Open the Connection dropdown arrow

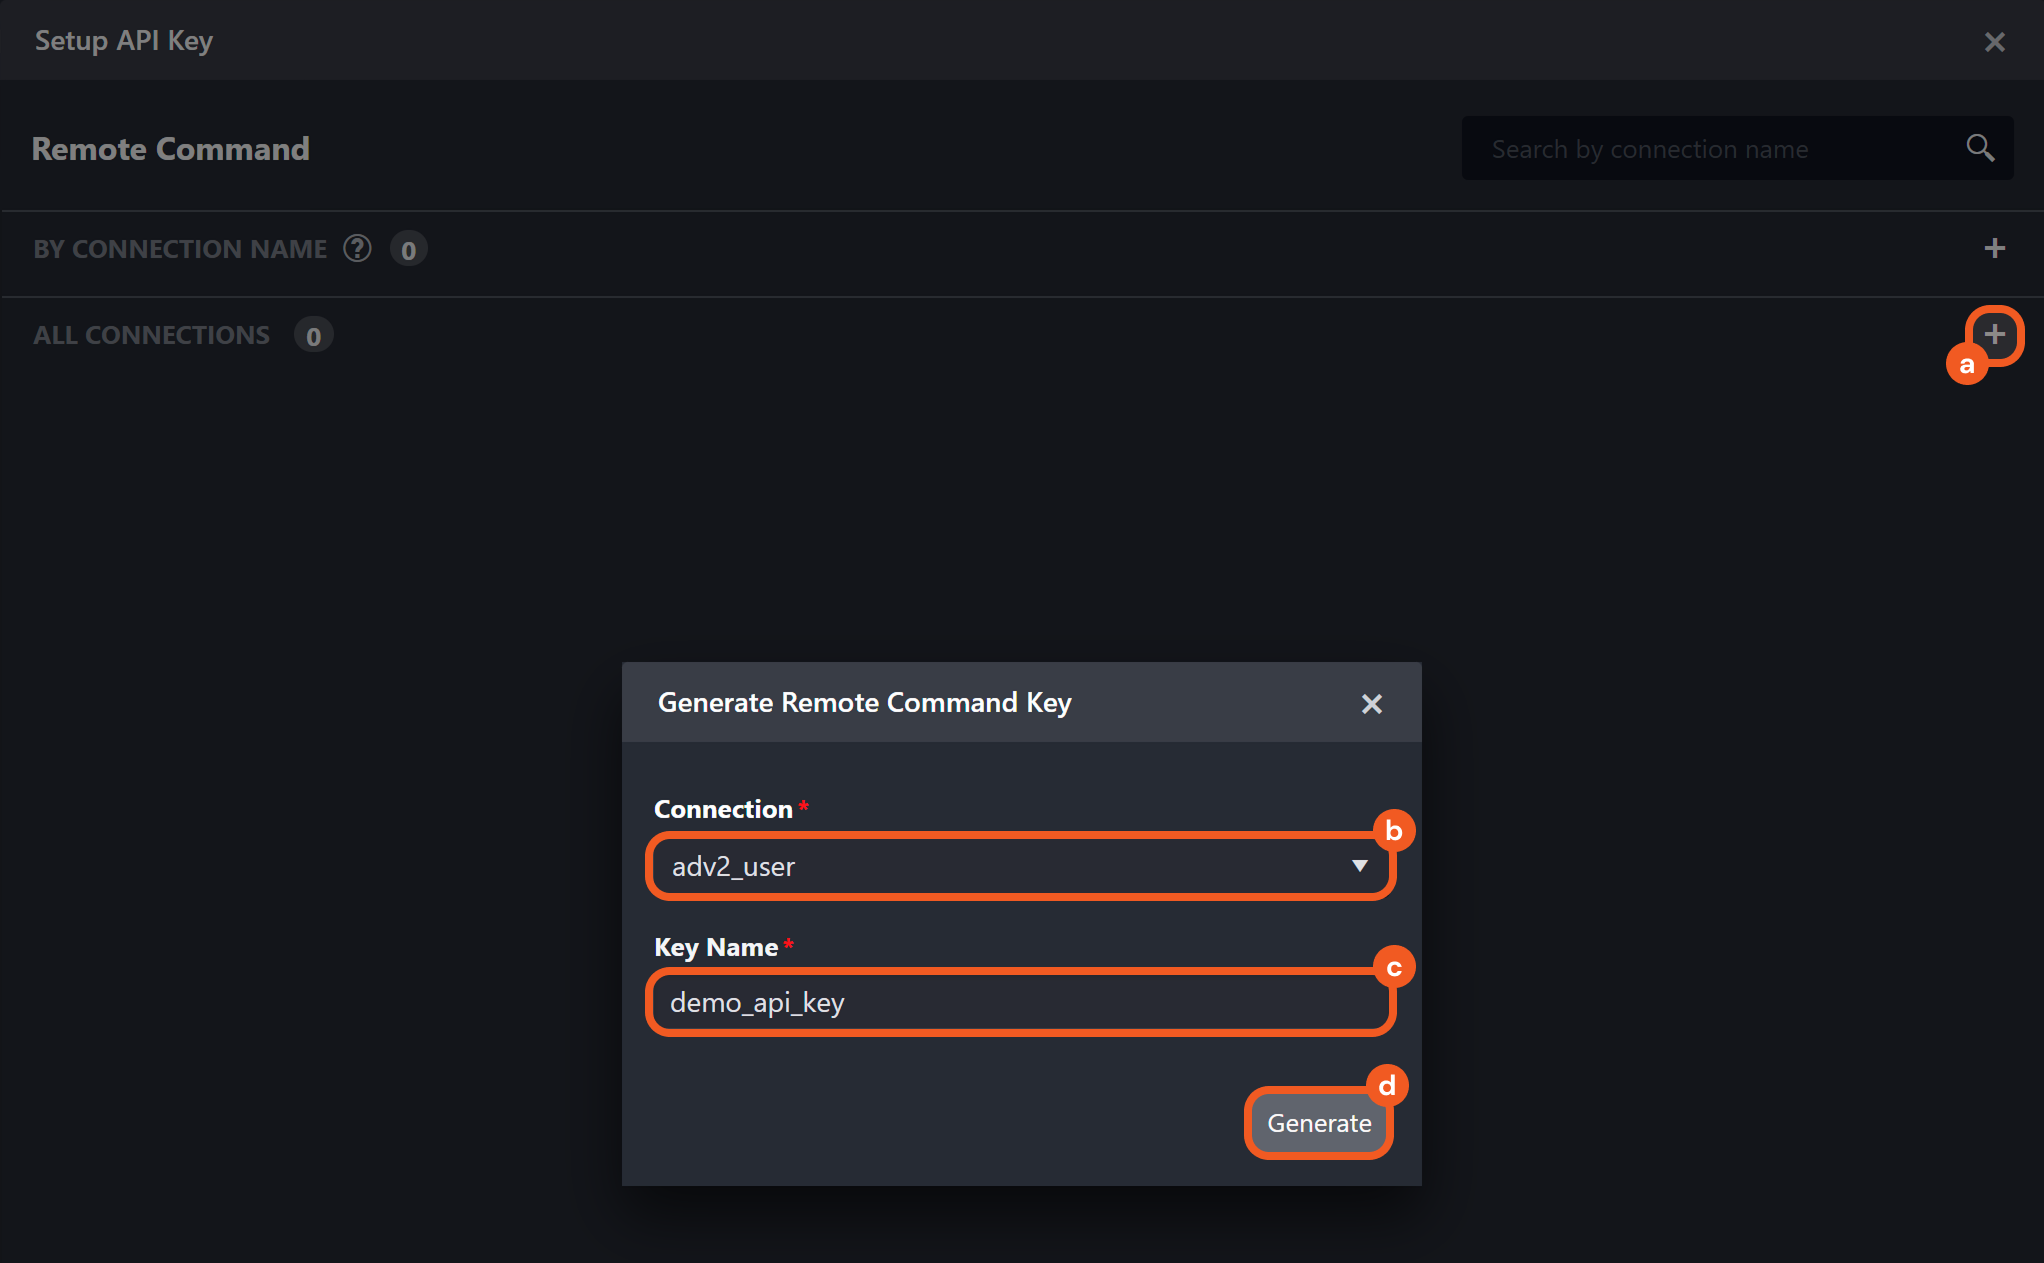pos(1359,866)
